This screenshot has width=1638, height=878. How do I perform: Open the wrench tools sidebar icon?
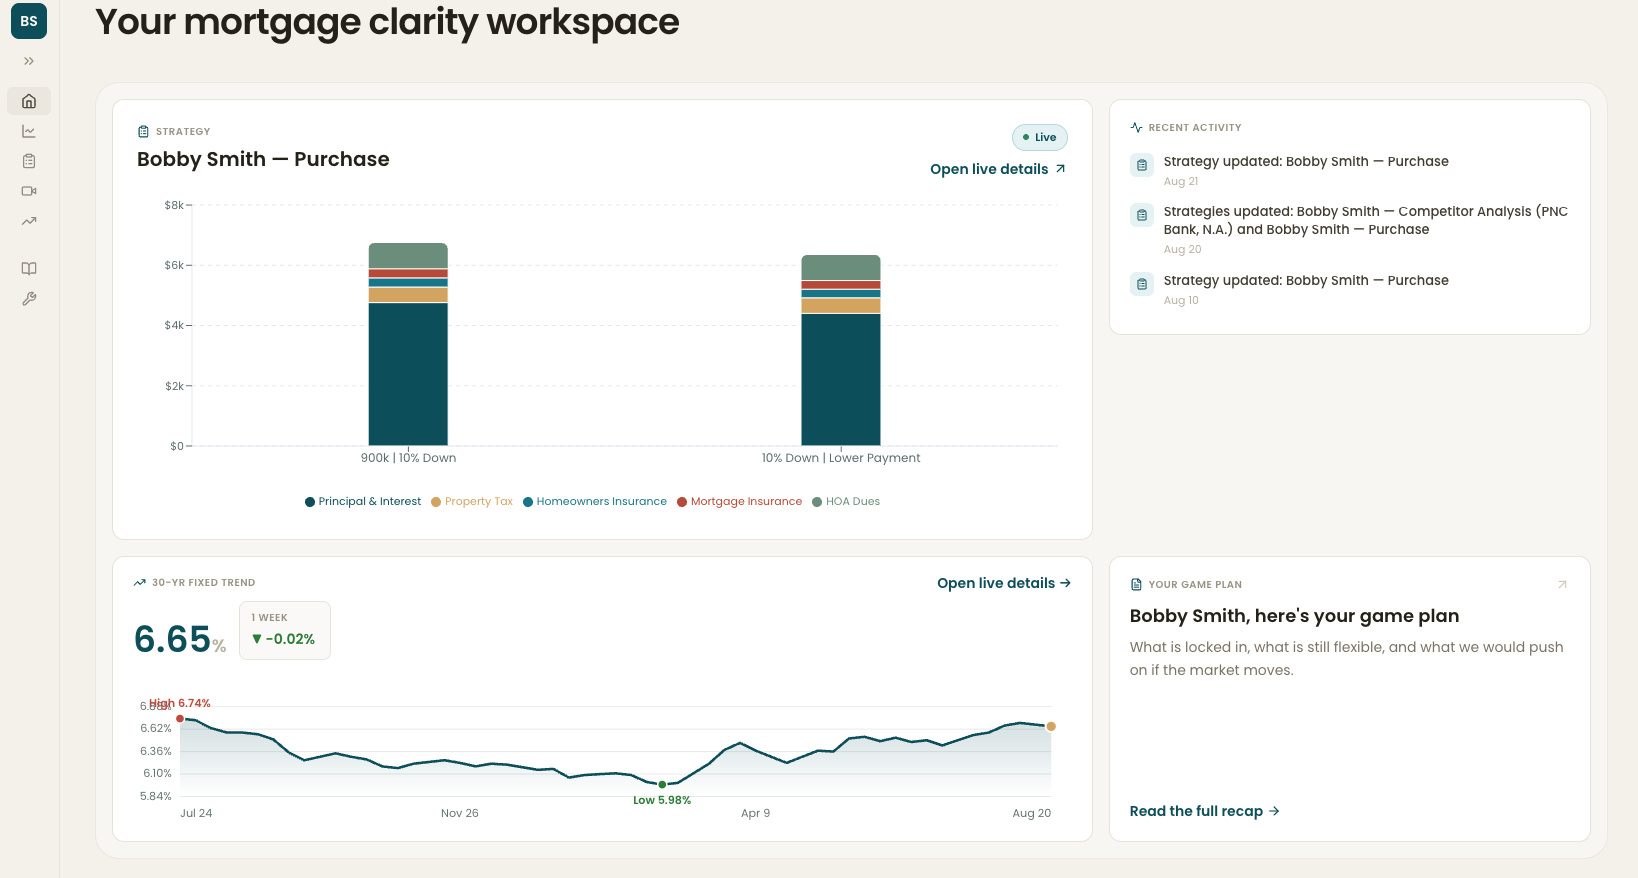click(29, 298)
